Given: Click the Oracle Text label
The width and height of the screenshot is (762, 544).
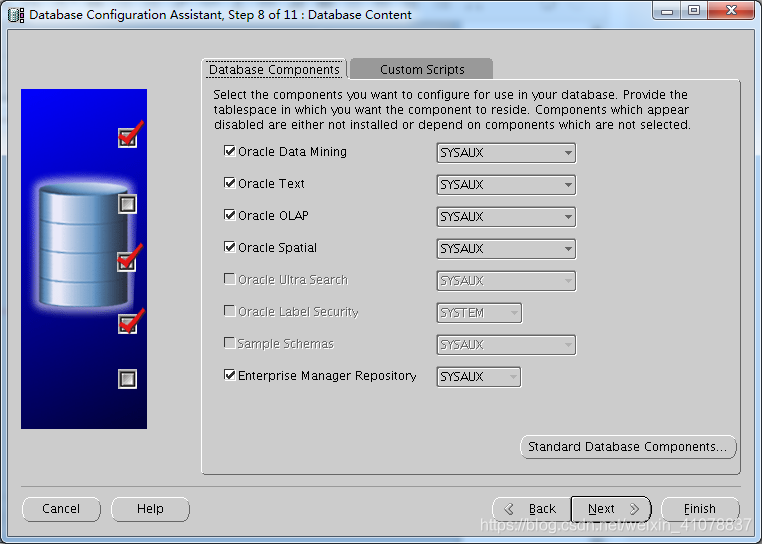Looking at the screenshot, I should point(271,184).
